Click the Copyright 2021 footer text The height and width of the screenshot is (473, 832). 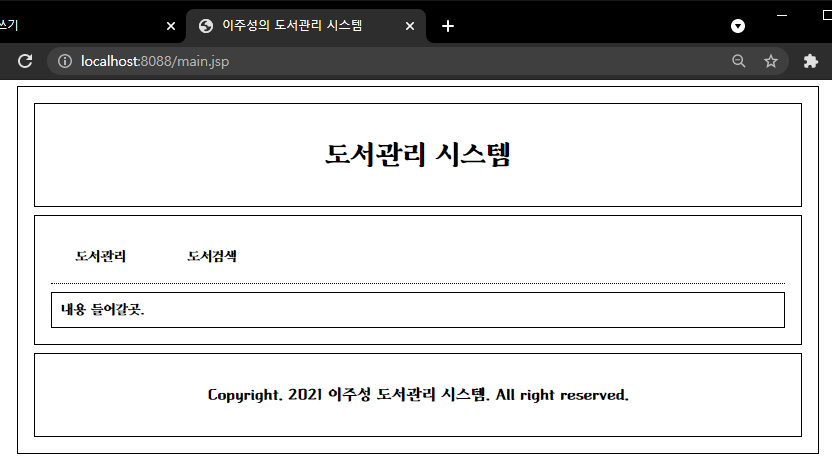(418, 395)
